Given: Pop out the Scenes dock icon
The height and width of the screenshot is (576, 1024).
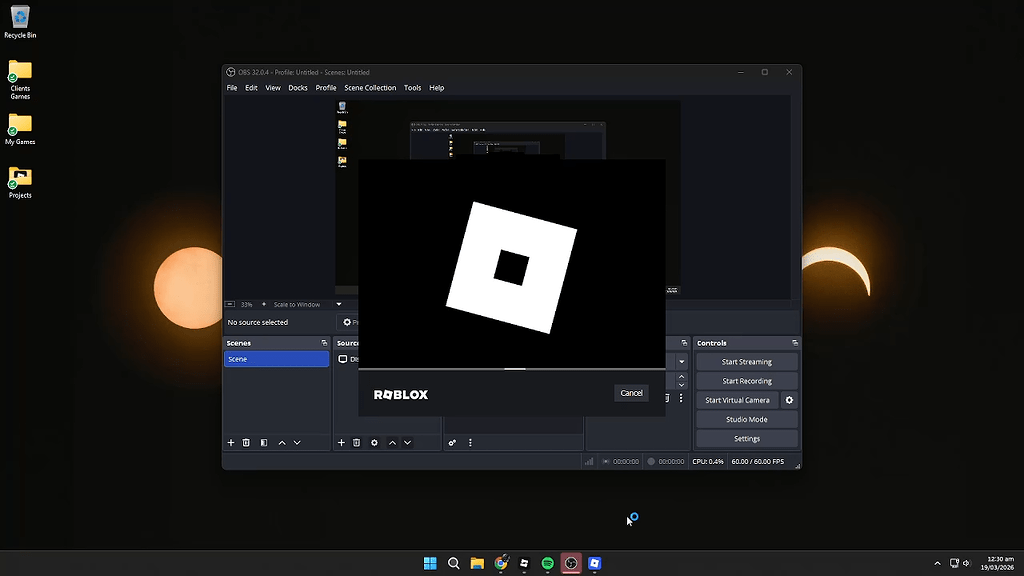Looking at the screenshot, I should pyautogui.click(x=324, y=343).
